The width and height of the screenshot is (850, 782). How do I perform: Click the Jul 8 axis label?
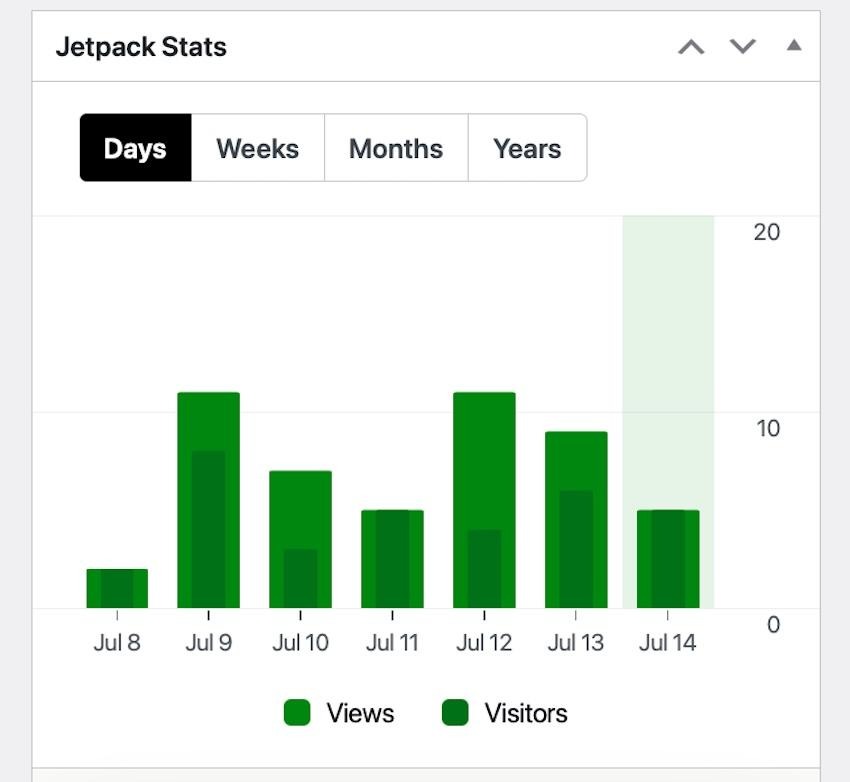117,643
